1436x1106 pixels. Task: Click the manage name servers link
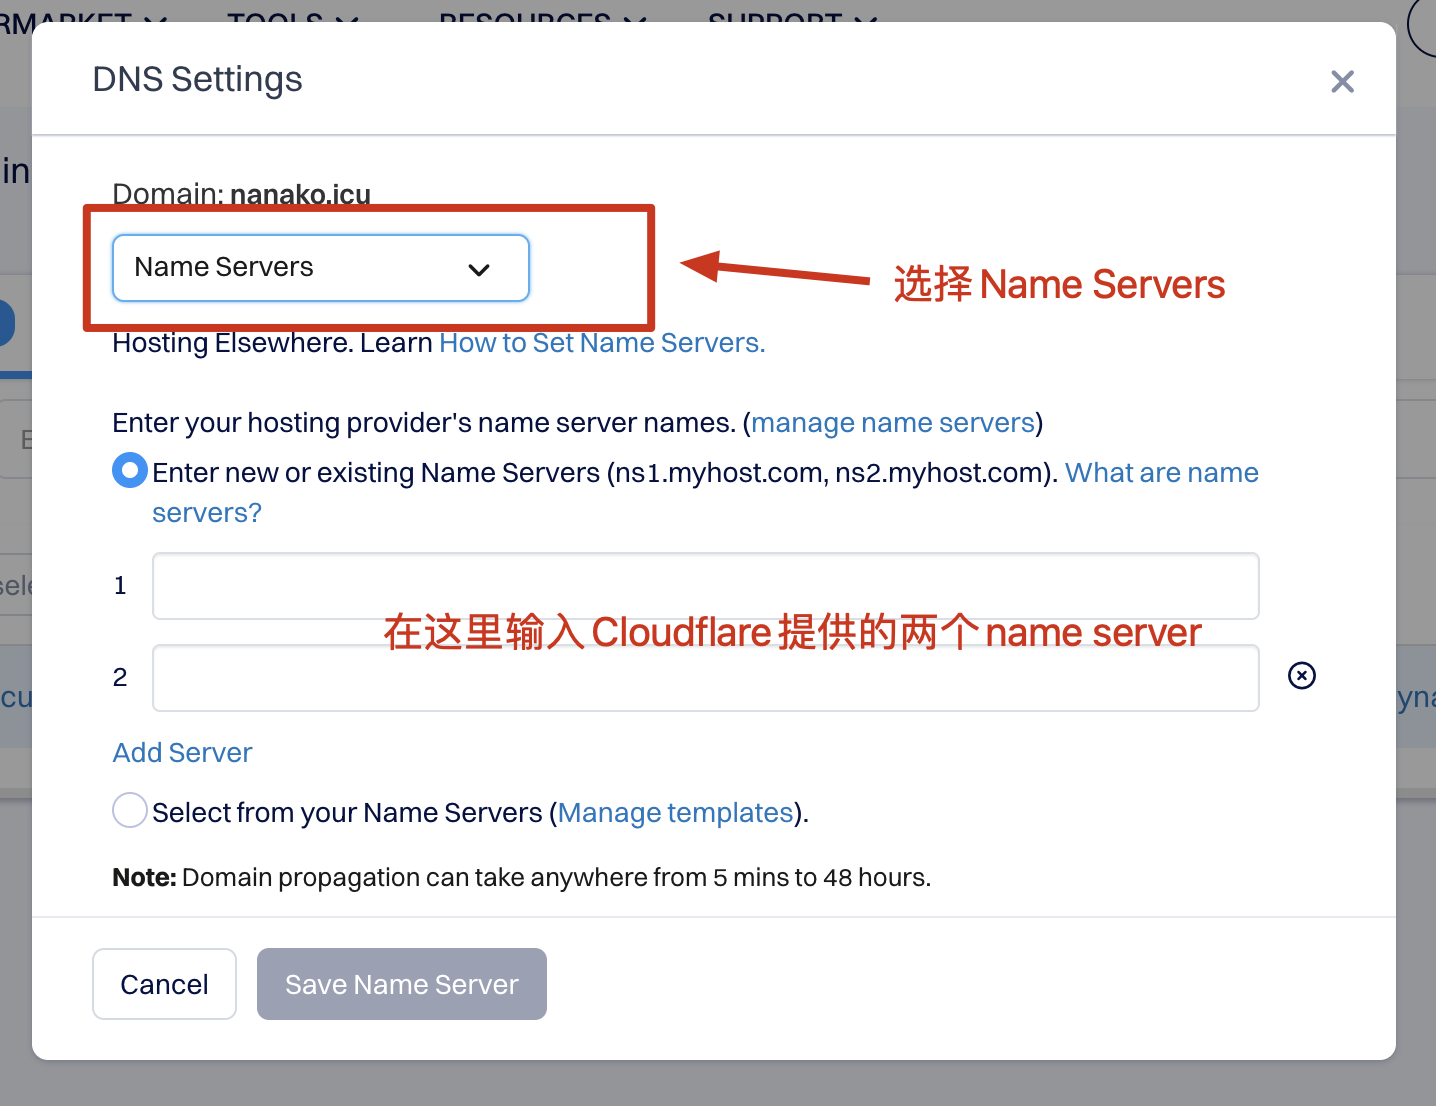[x=892, y=423]
